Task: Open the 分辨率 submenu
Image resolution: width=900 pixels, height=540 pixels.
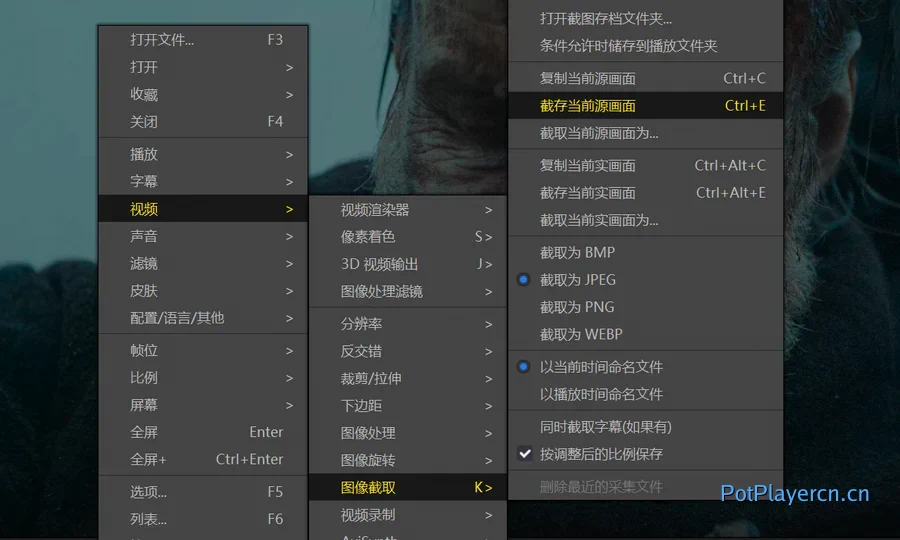Action: [408, 324]
